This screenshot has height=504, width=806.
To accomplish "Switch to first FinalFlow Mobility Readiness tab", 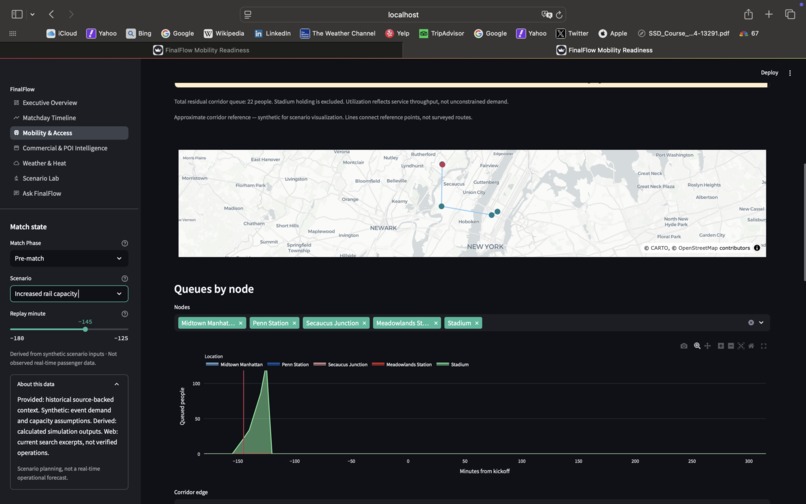I will pyautogui.click(x=201, y=50).
